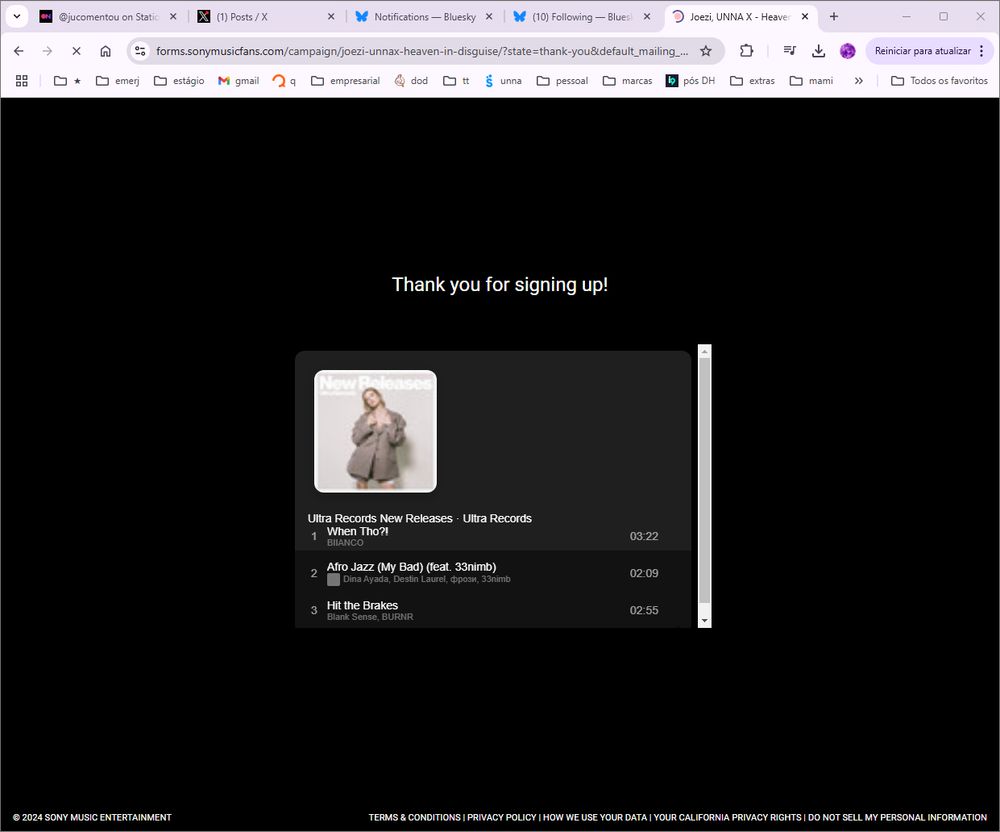Open the pós DH bookmark
1000x832 pixels.
tap(690, 81)
